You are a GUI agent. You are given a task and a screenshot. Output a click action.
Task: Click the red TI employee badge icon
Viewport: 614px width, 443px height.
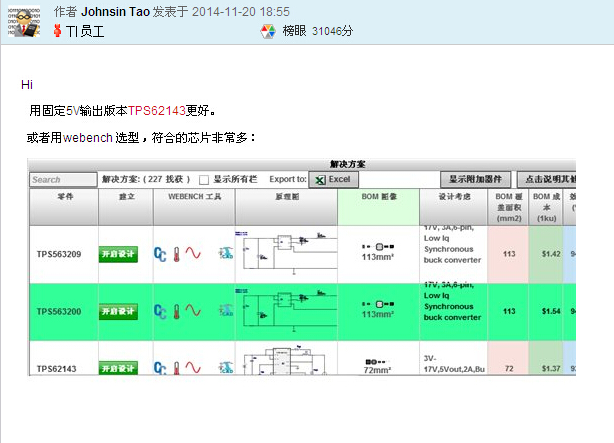(58, 31)
